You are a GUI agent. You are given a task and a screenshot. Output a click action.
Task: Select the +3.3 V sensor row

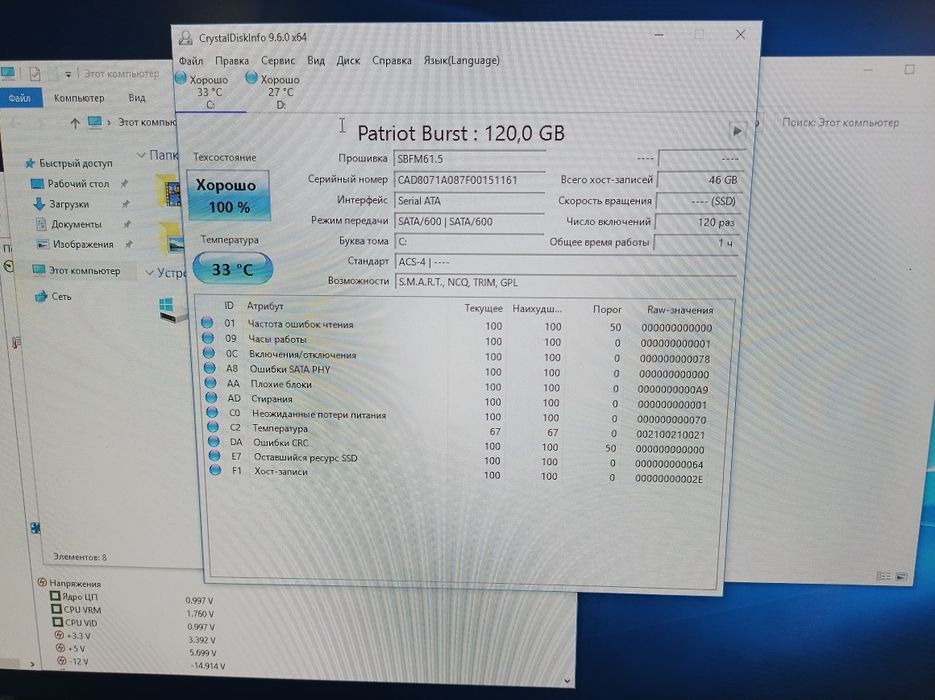[73, 636]
